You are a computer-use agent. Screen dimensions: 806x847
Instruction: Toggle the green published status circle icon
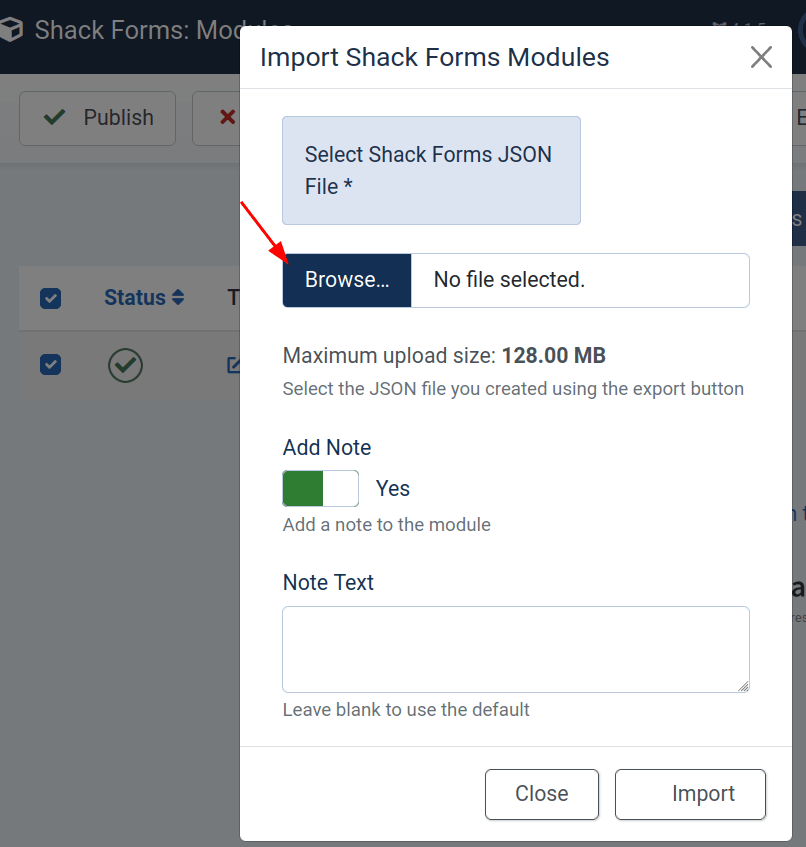[125, 366]
